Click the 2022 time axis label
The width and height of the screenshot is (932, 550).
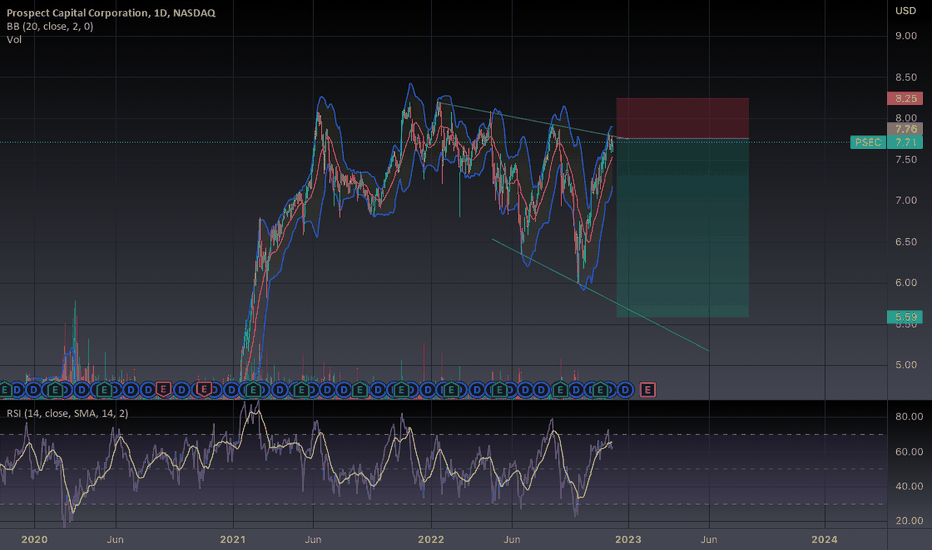430,539
